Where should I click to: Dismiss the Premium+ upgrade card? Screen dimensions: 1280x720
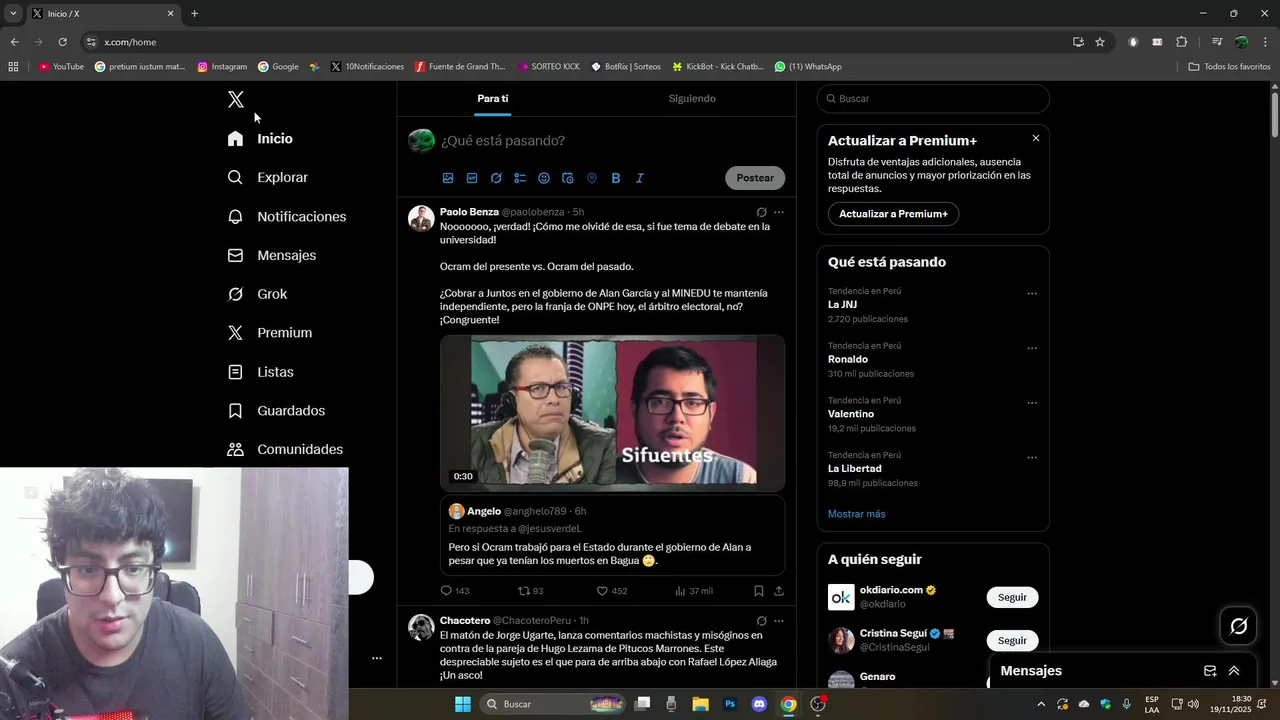tap(1036, 138)
